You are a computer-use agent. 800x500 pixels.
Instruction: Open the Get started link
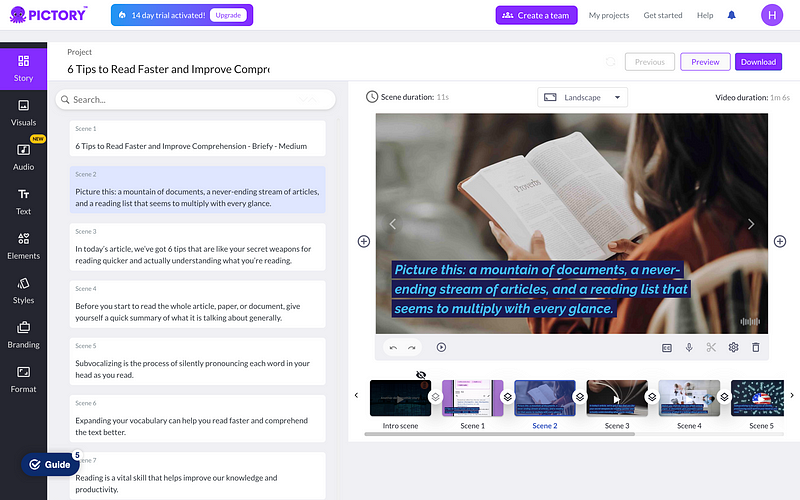pos(663,15)
